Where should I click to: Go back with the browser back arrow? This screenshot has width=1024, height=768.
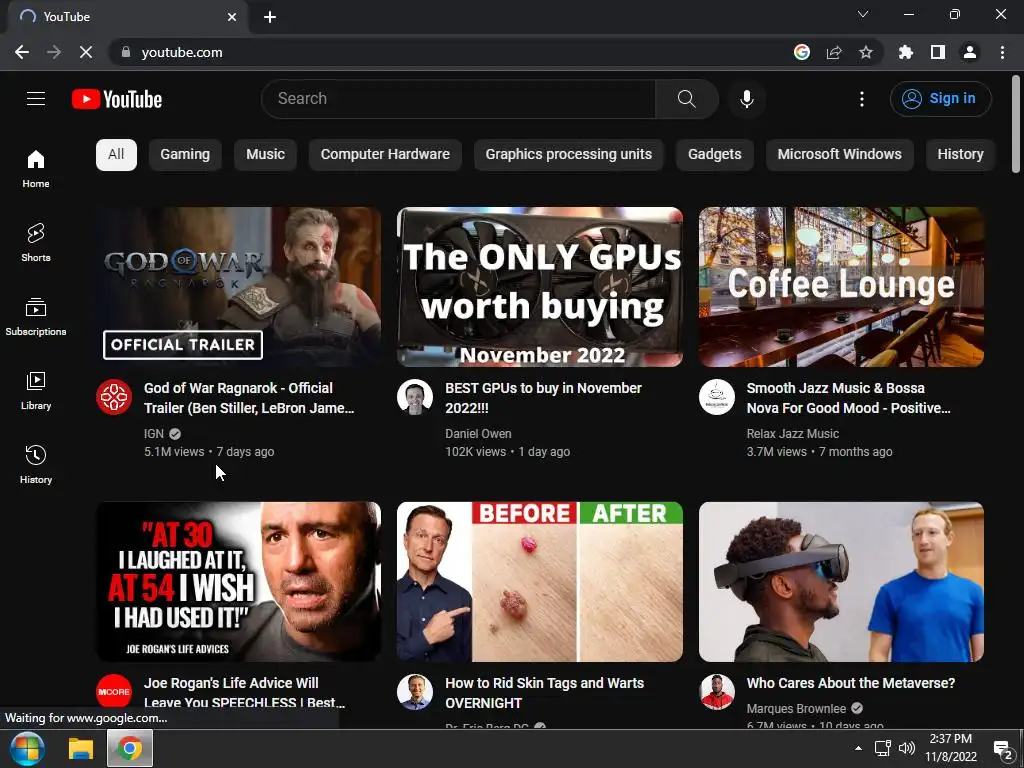click(22, 52)
